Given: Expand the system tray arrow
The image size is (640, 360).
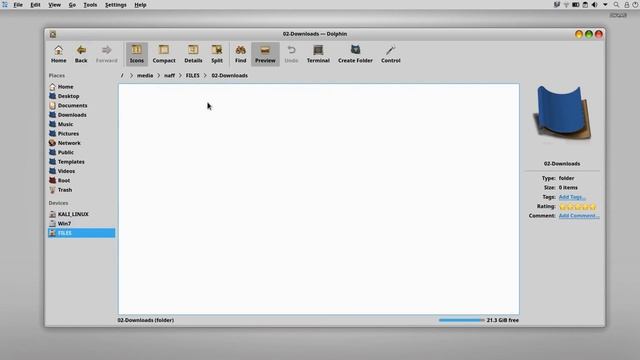Looking at the screenshot, I should click(605, 5).
